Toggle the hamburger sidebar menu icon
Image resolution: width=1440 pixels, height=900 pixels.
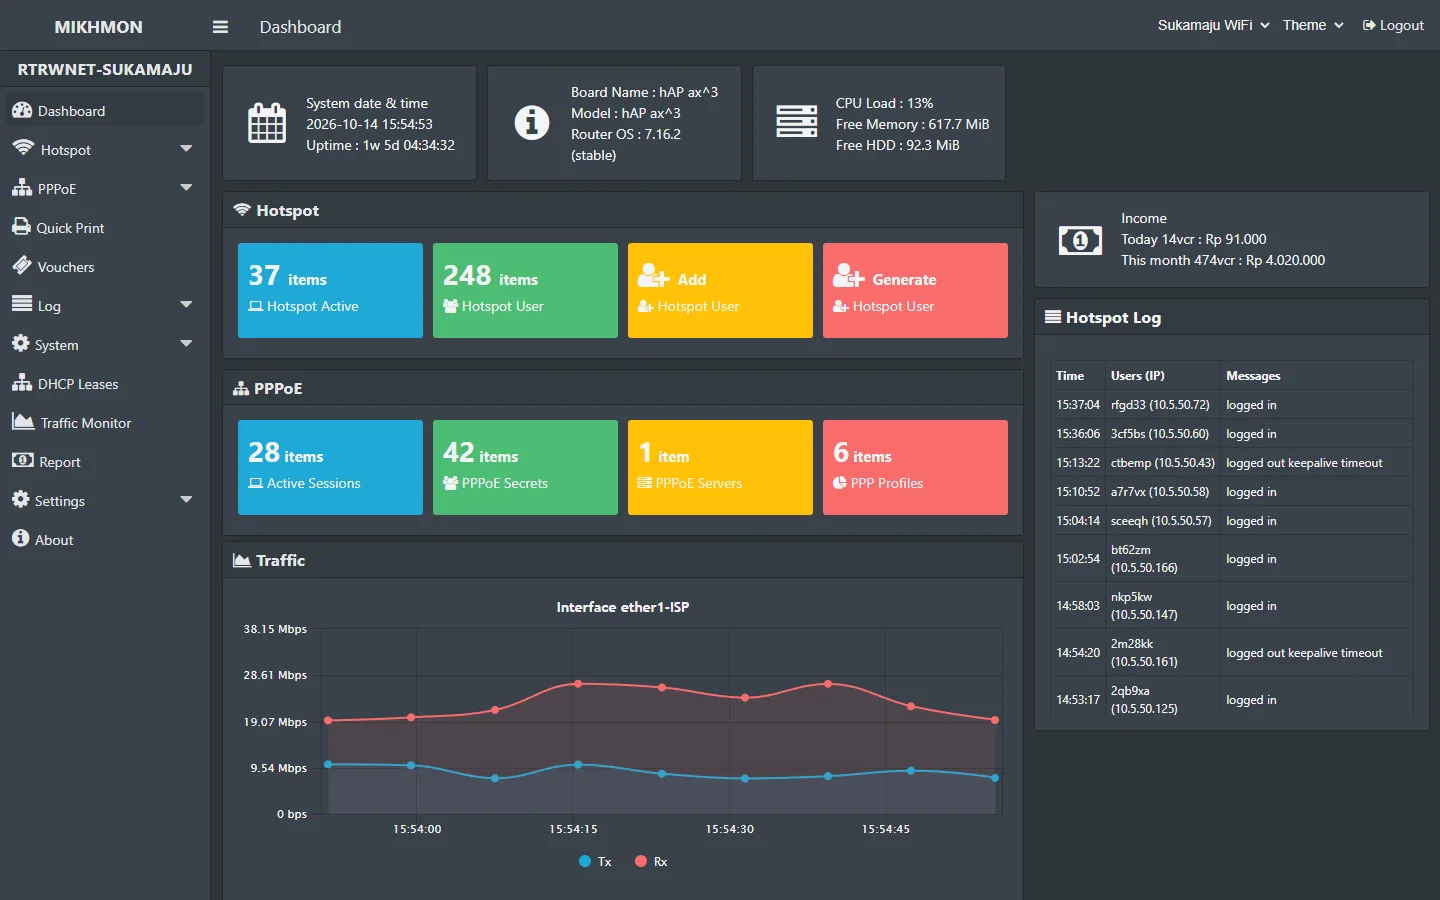[220, 27]
